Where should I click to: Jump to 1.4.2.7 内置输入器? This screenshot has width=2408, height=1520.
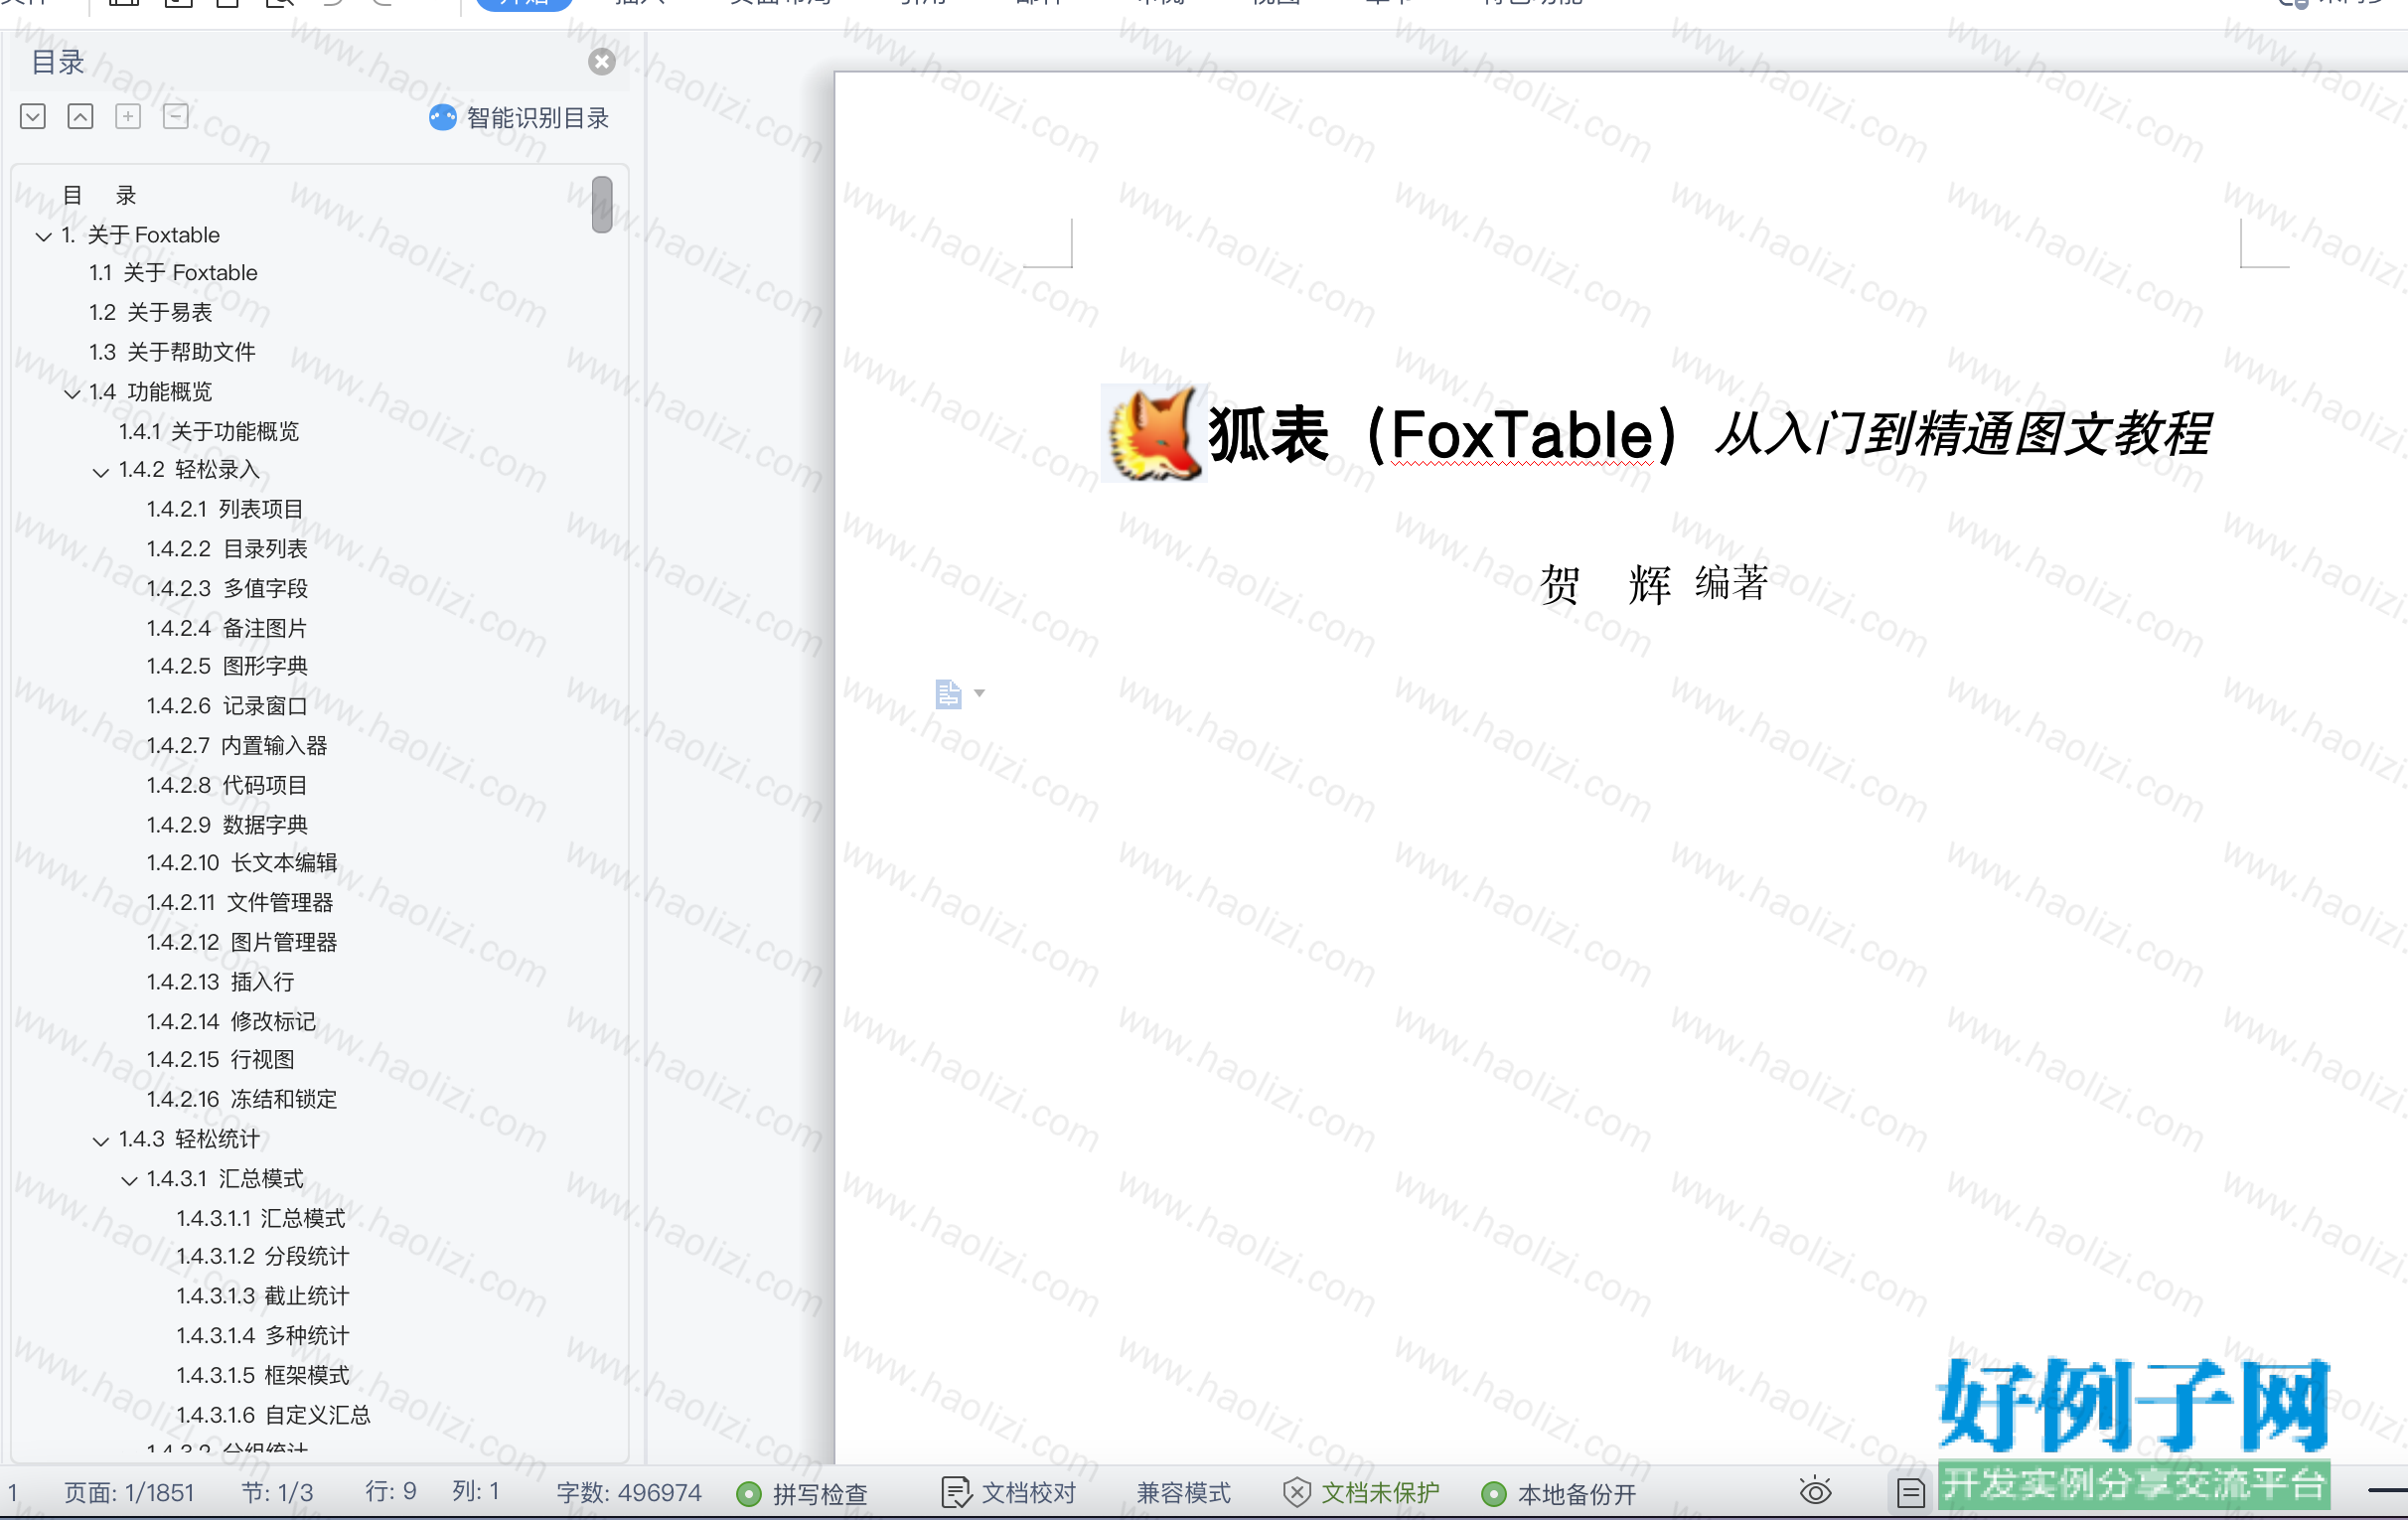(237, 746)
